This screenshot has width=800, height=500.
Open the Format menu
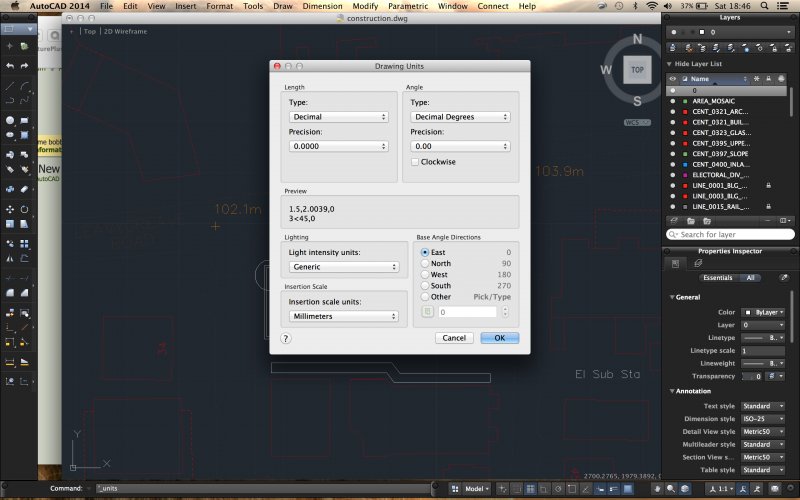tap(219, 6)
